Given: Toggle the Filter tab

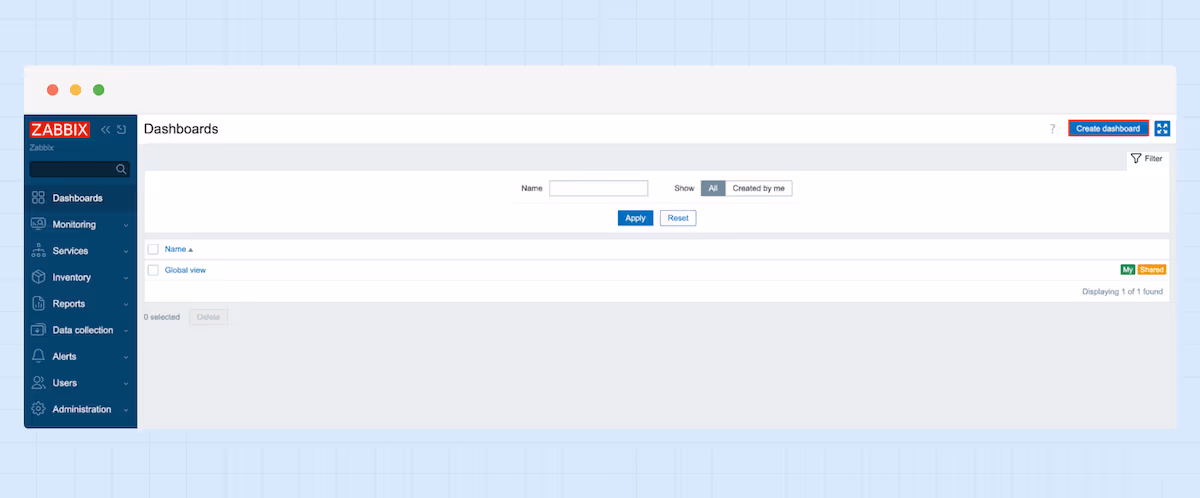Looking at the screenshot, I should point(1147,158).
